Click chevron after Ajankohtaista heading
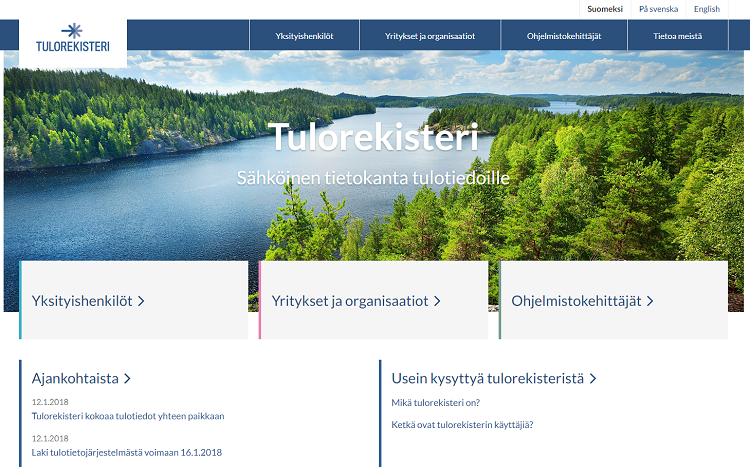The image size is (750, 467). coord(127,378)
